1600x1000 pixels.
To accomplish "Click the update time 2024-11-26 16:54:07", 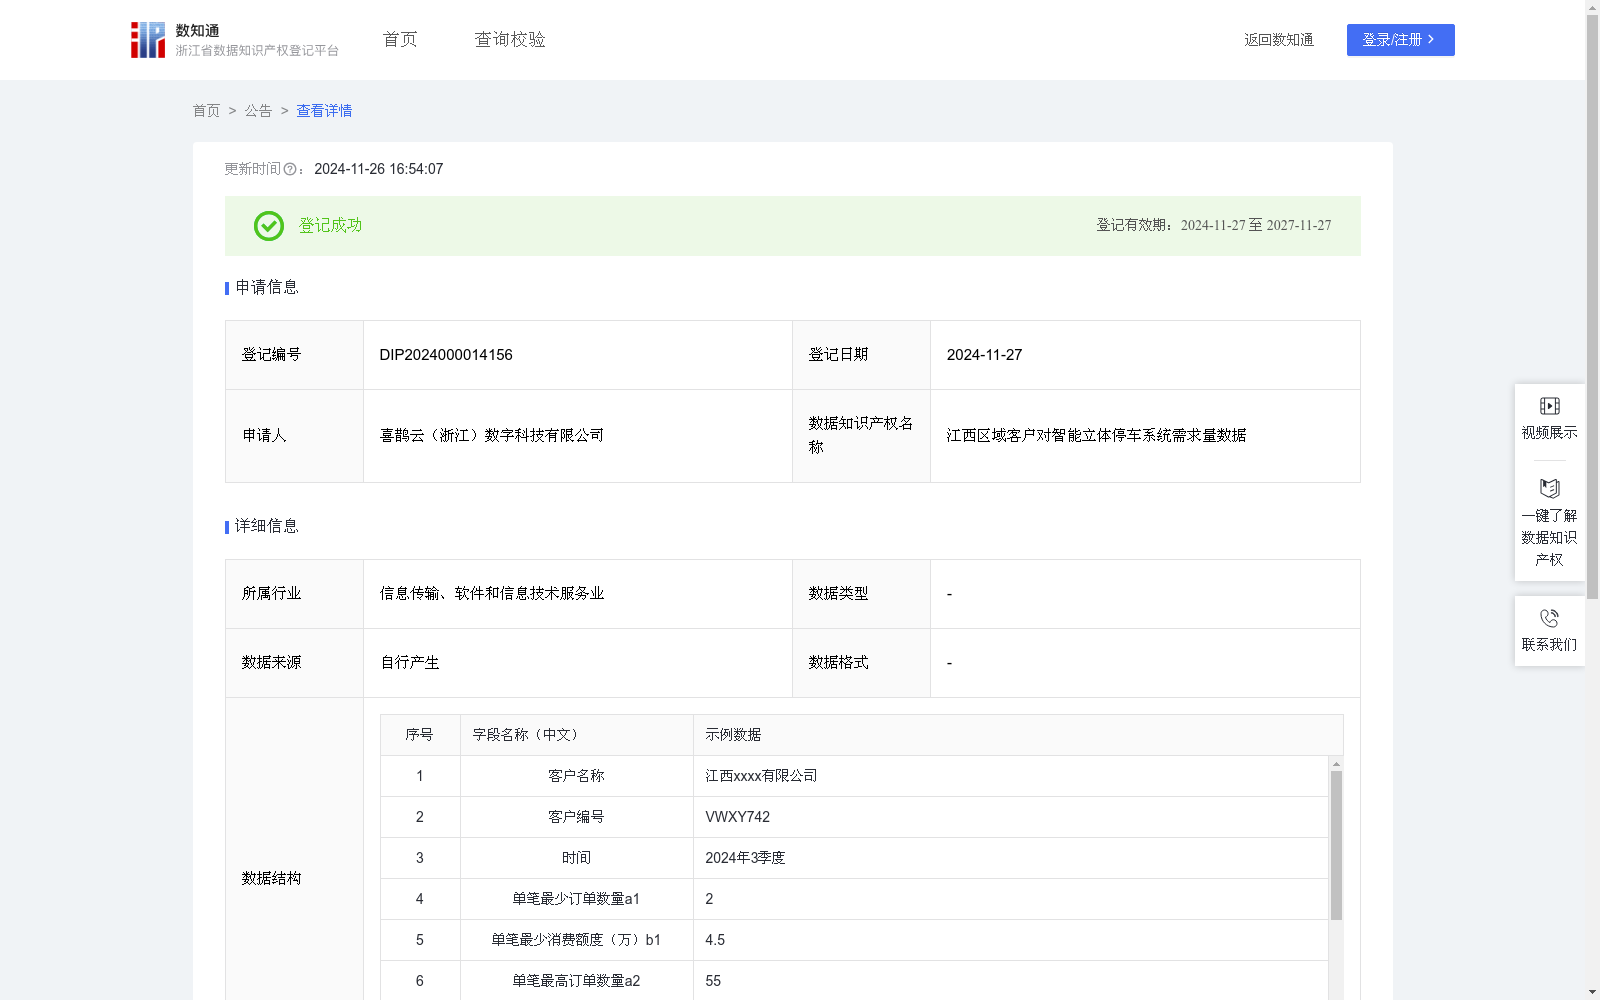I will tap(378, 170).
